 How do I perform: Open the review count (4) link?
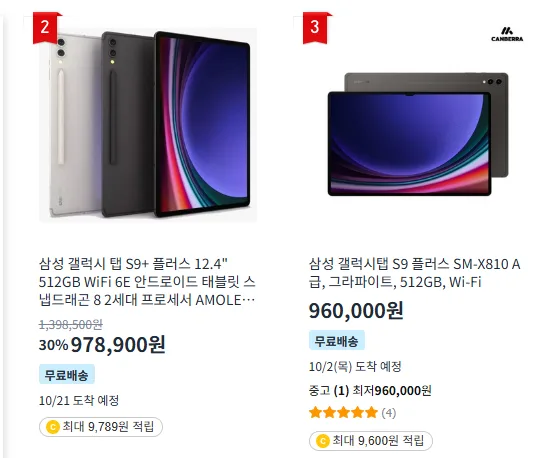389,413
